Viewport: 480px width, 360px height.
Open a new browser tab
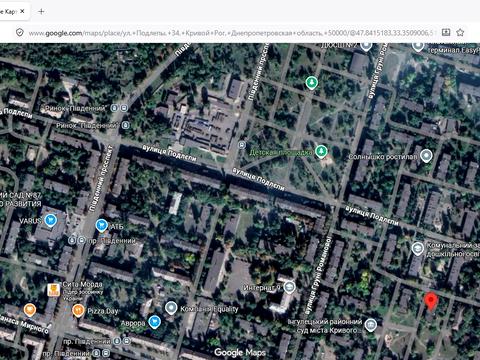(41, 12)
